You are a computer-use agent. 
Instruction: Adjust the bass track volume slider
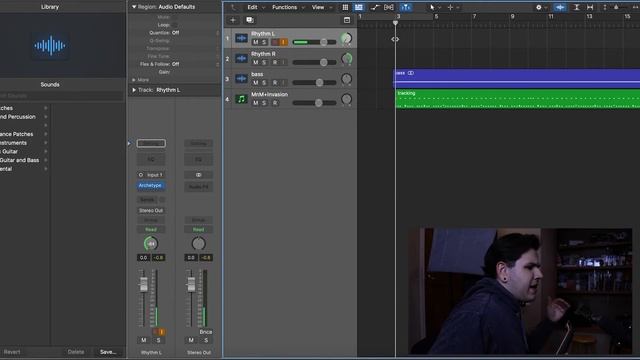tap(320, 82)
